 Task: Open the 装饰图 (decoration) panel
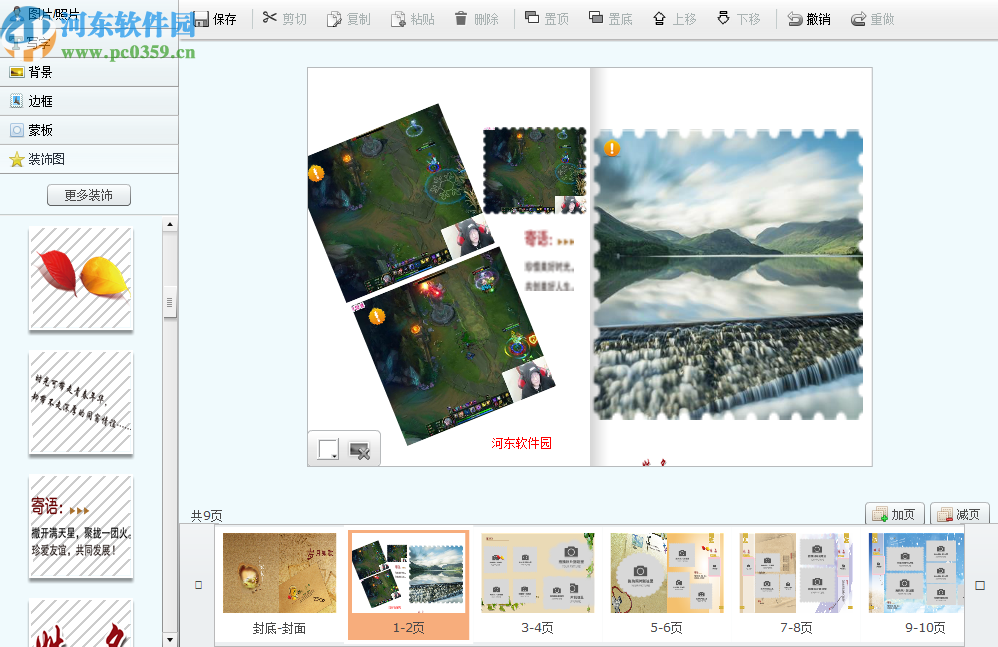tap(89, 159)
